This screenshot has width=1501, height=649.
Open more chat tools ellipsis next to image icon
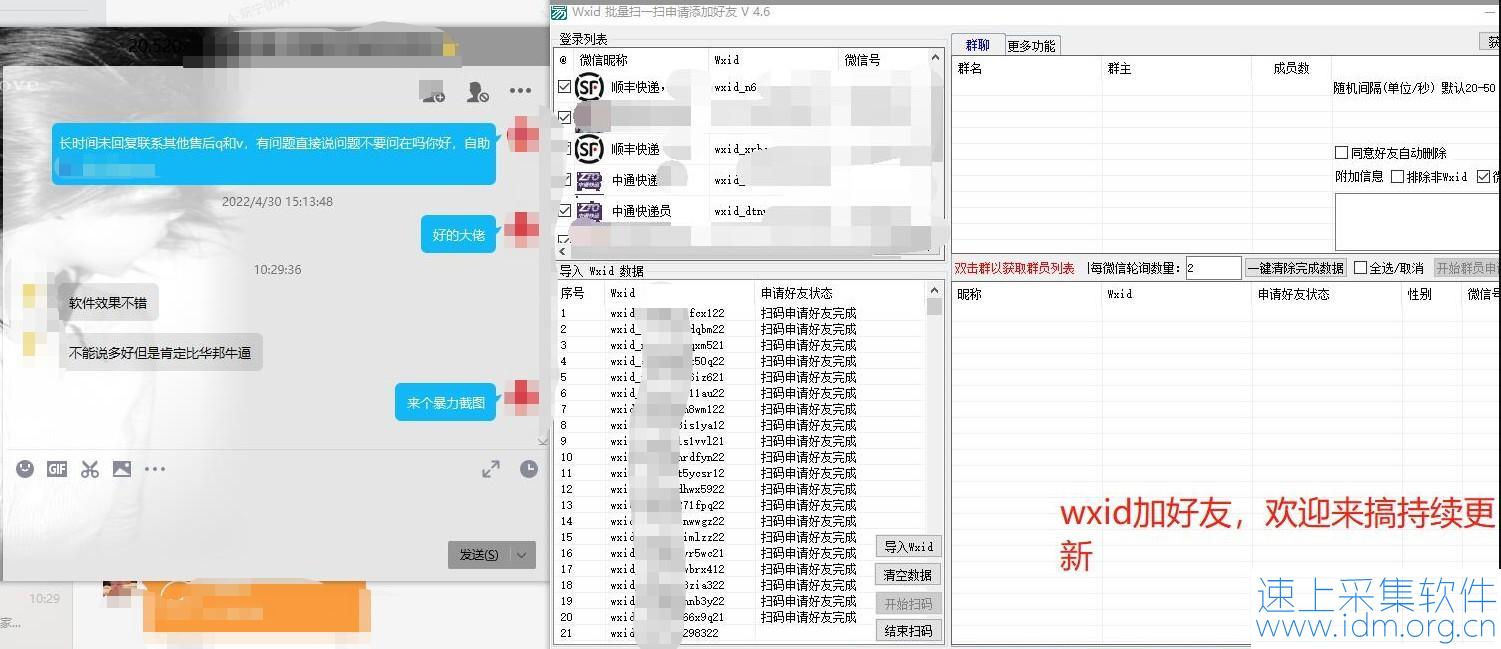pos(155,469)
